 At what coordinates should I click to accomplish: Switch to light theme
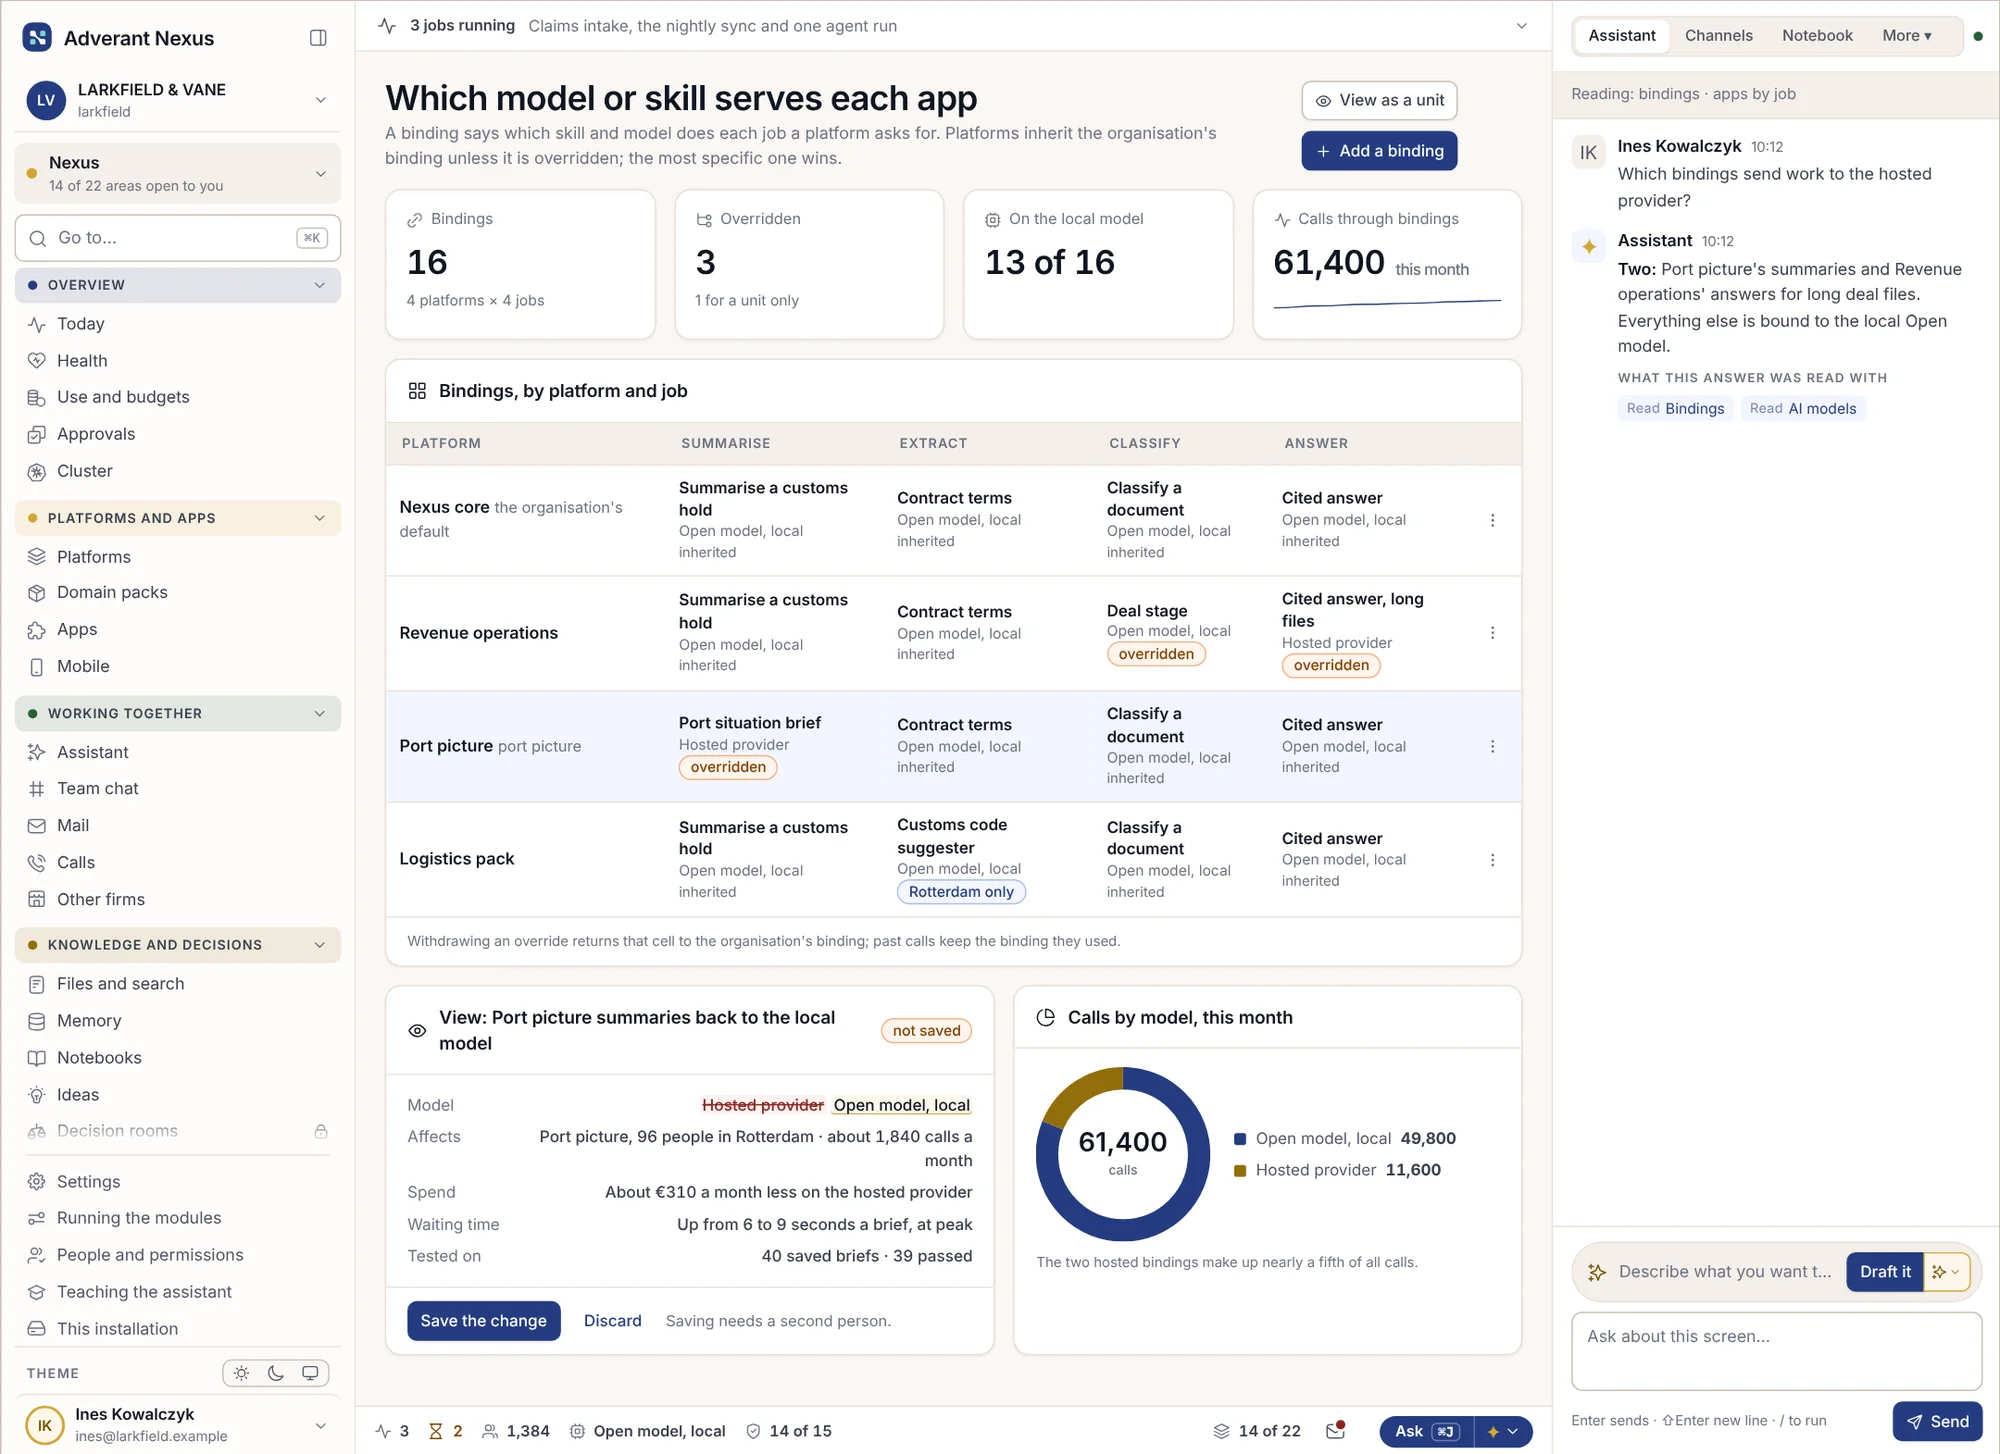coord(242,1373)
